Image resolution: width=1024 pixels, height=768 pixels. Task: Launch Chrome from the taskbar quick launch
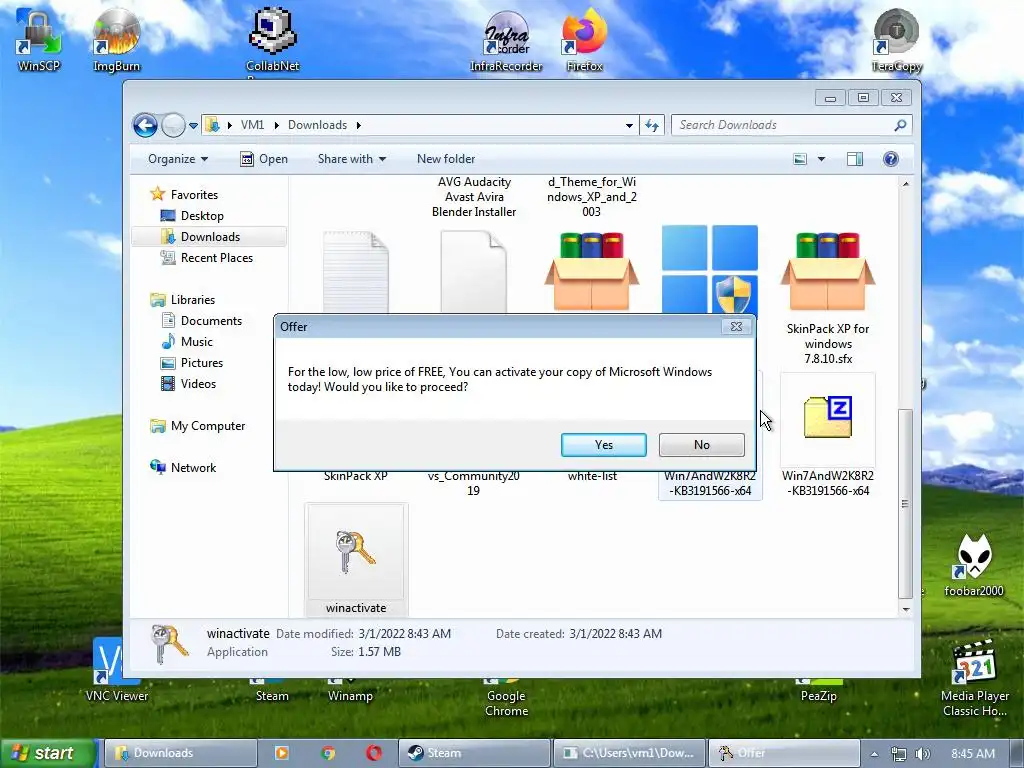tap(328, 753)
